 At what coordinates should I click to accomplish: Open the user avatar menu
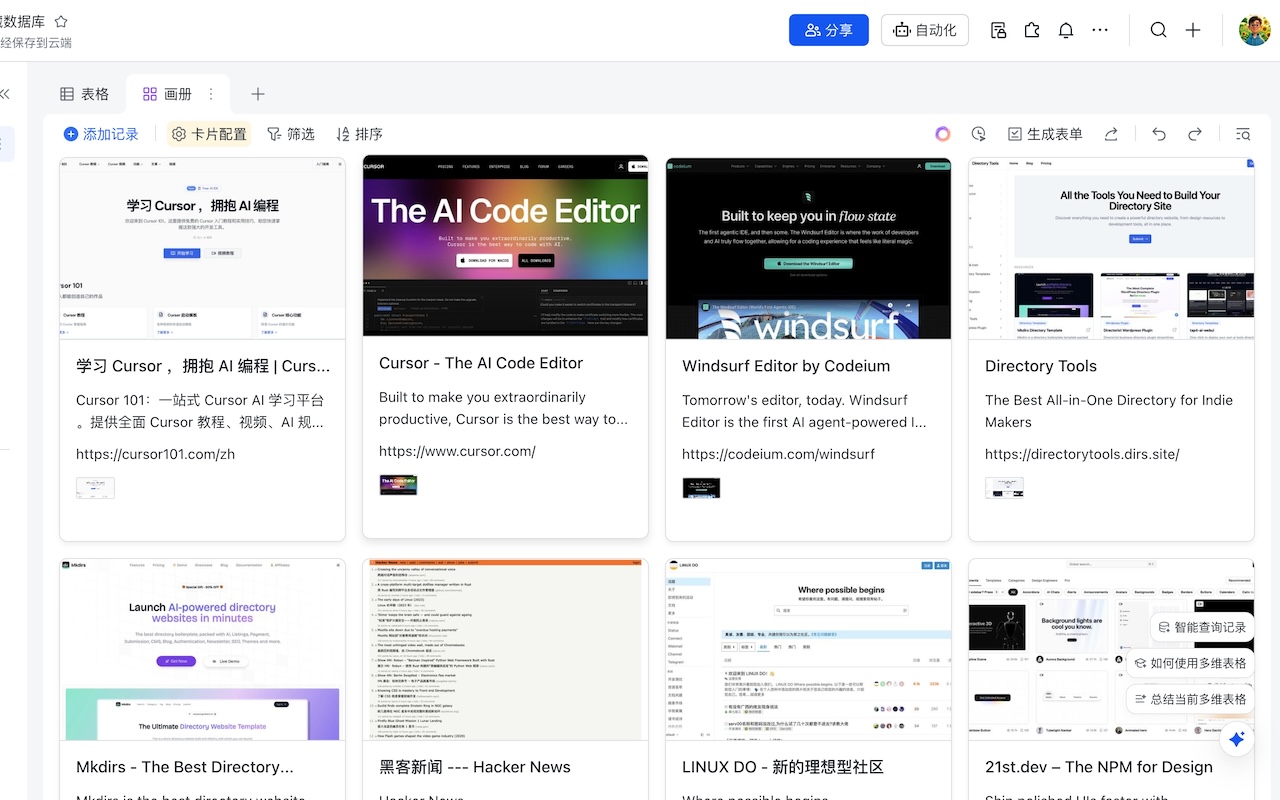point(1255,30)
